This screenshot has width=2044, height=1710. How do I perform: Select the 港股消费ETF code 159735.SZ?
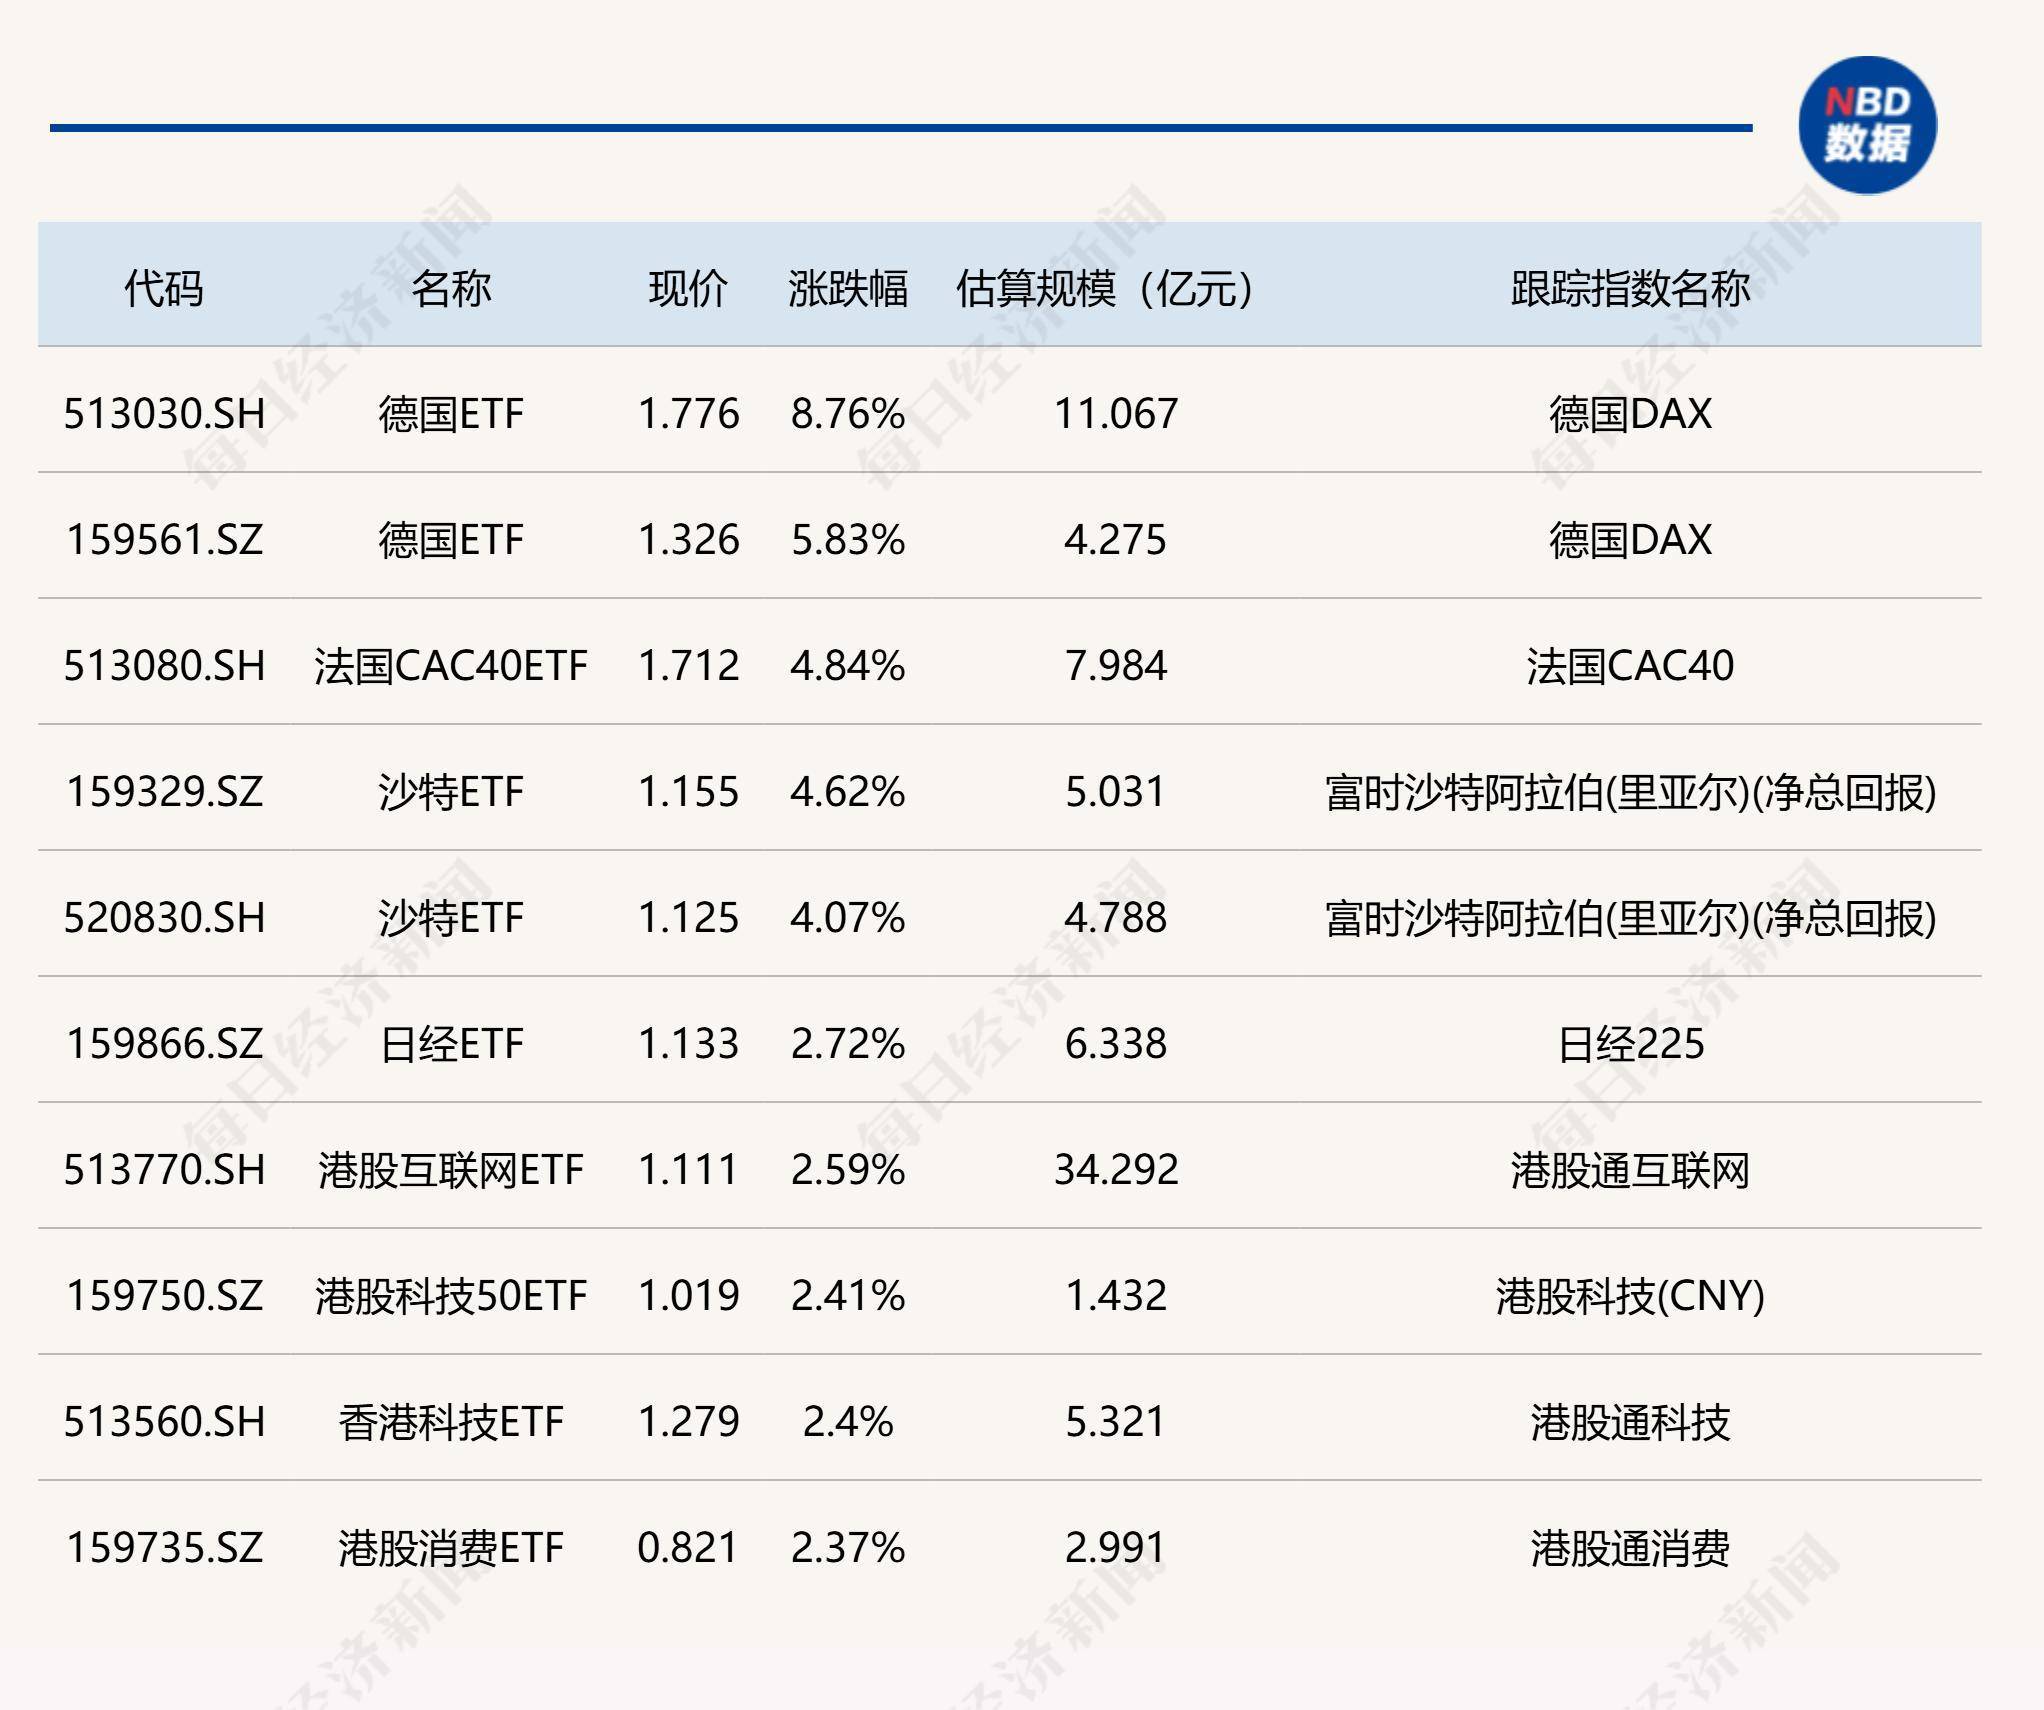(165, 1546)
